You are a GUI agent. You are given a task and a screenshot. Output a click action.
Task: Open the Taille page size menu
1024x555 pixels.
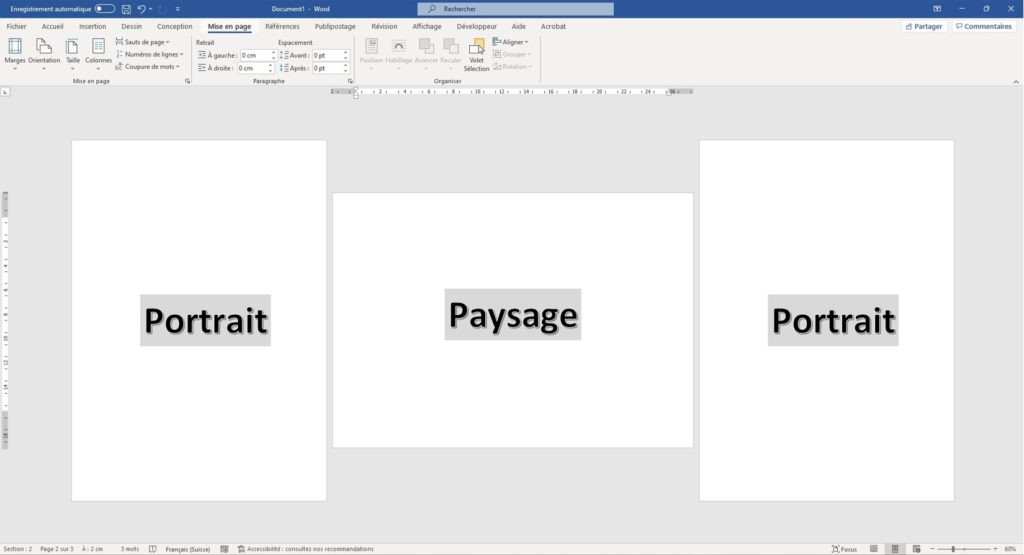point(72,54)
